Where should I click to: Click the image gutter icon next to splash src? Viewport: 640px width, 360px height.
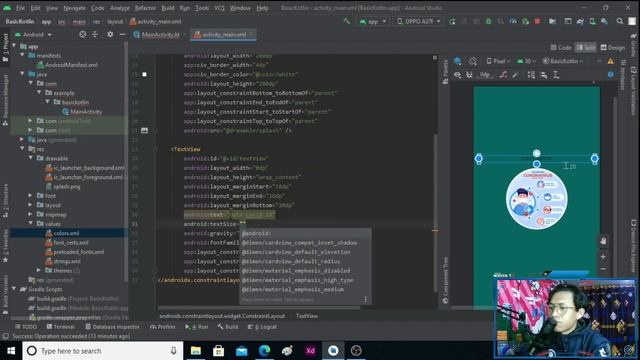(144, 131)
